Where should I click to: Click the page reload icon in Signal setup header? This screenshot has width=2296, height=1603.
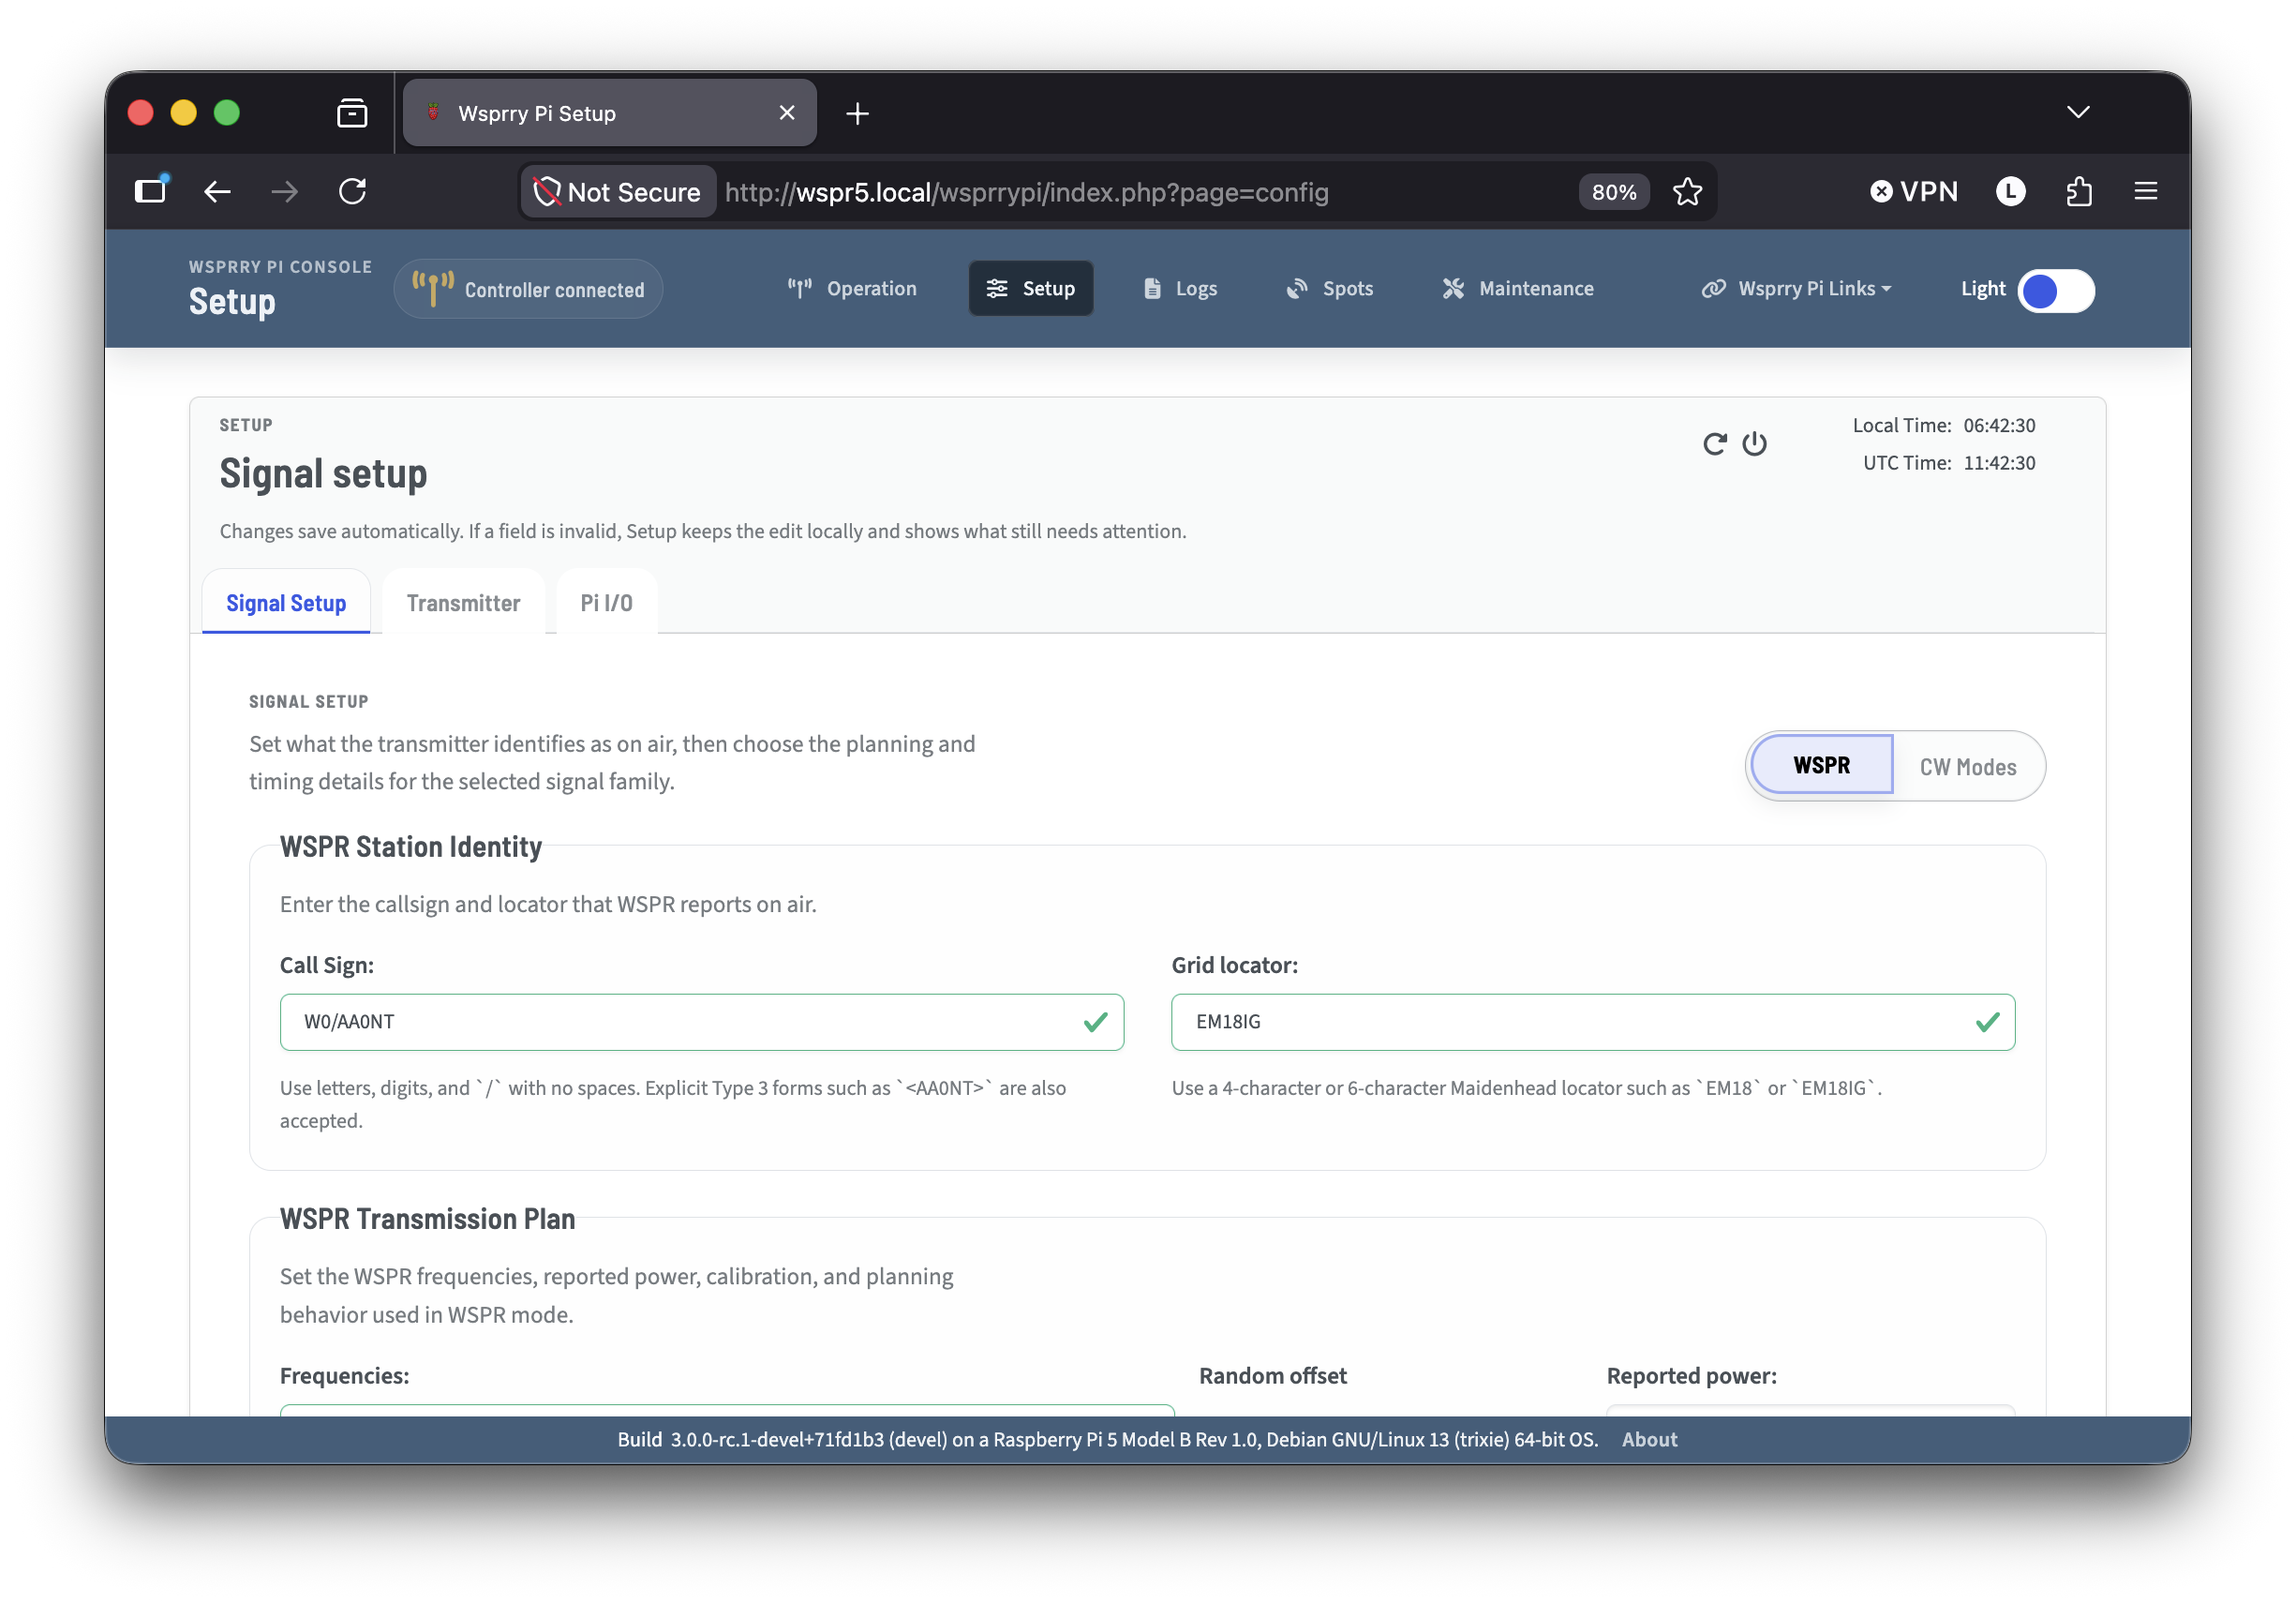click(x=1714, y=444)
